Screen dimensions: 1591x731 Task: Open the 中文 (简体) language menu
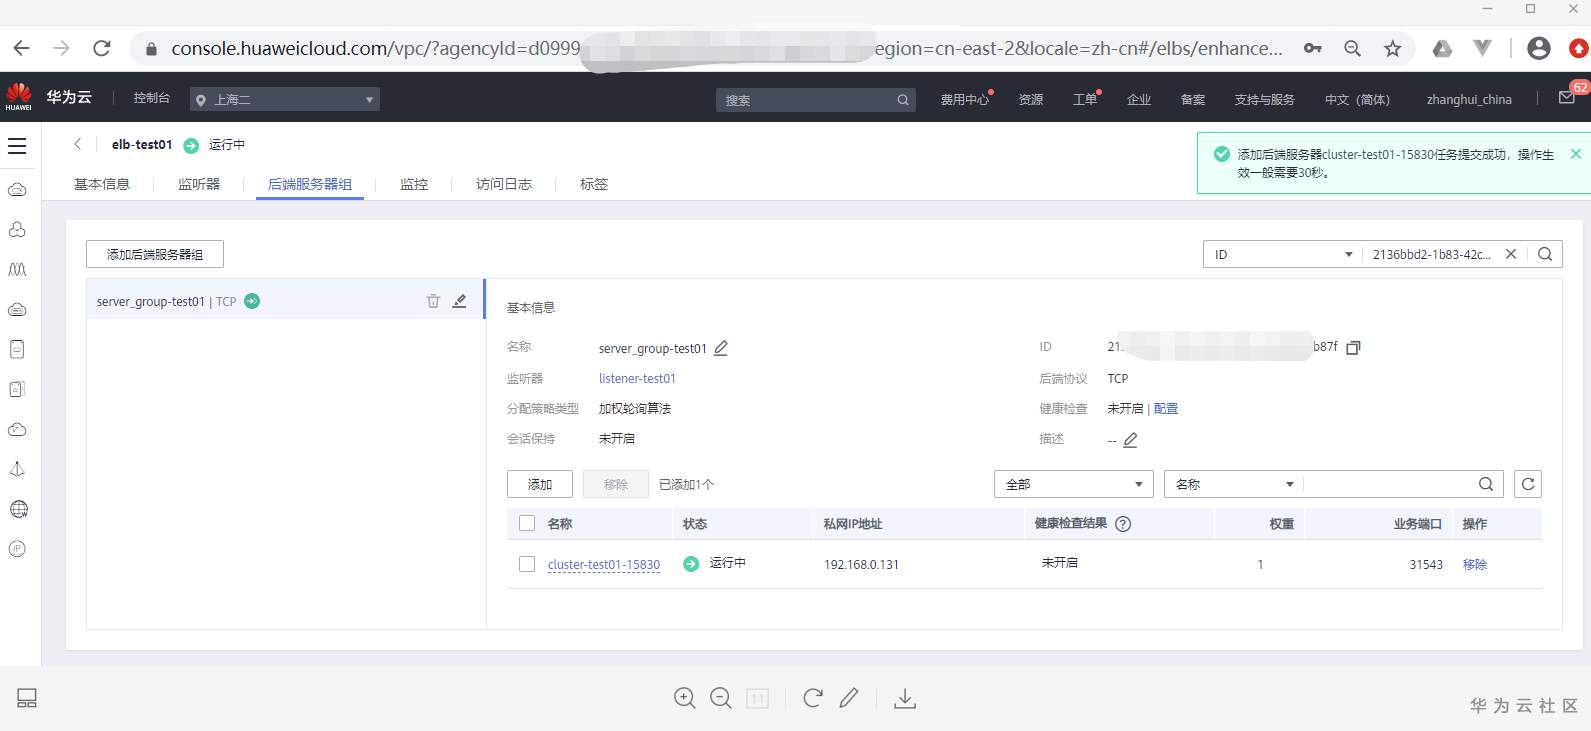1357,99
